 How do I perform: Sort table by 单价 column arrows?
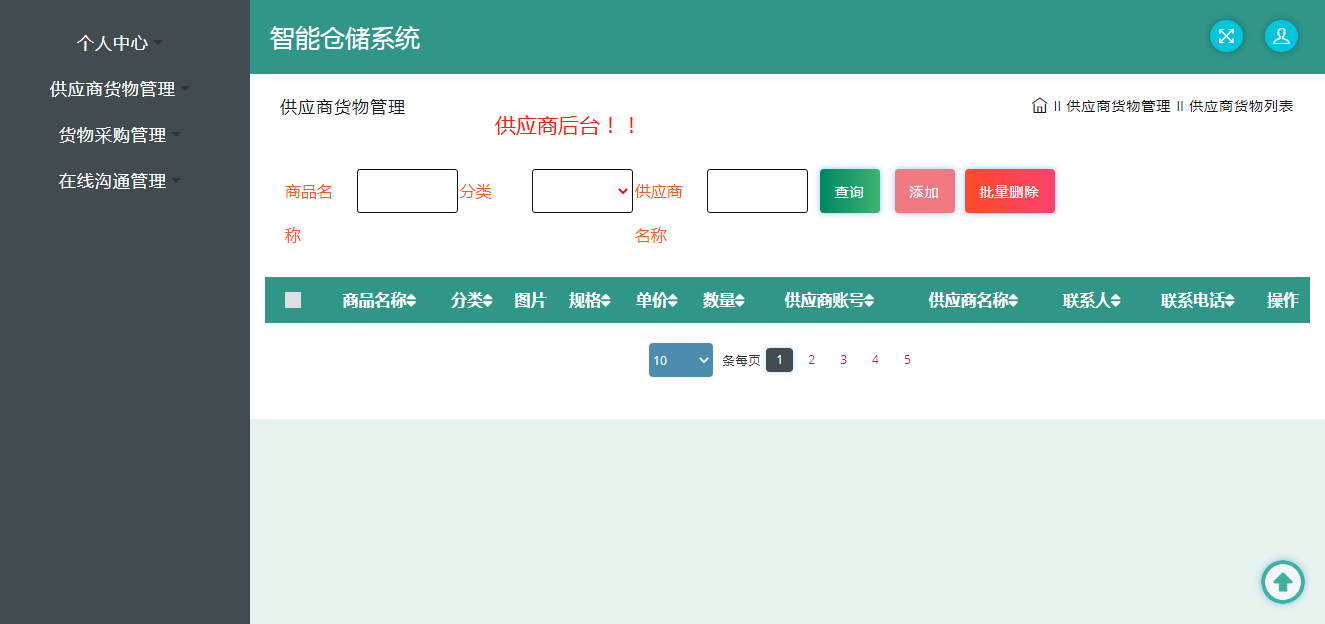click(673, 301)
